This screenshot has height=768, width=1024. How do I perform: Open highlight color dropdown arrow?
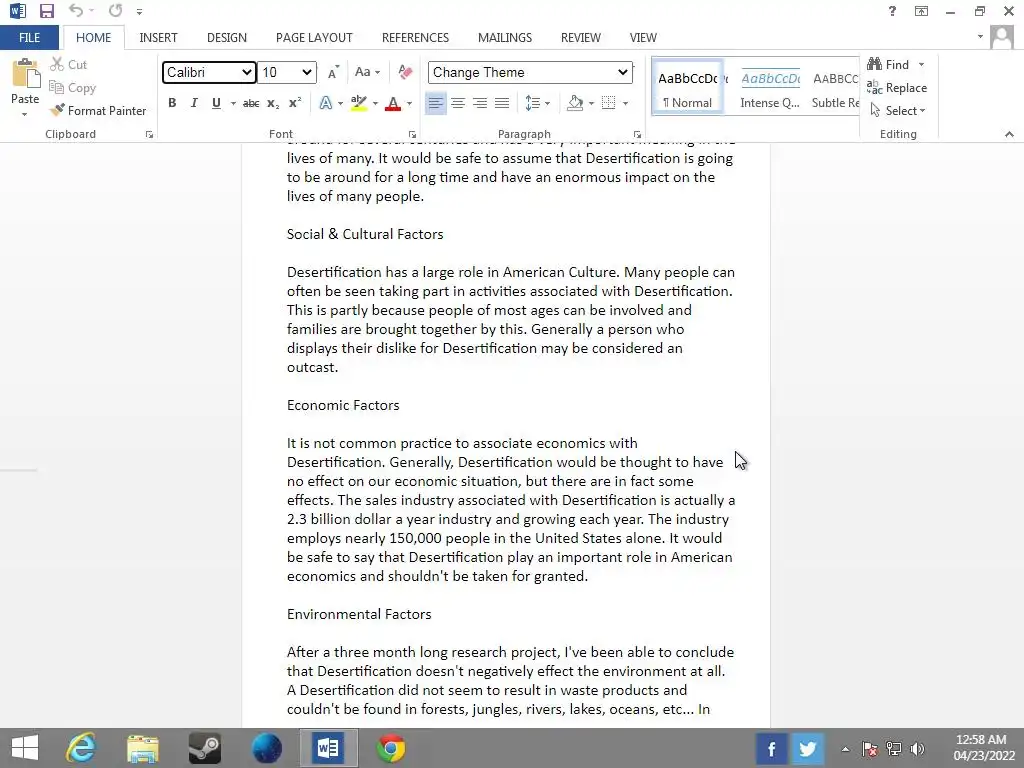click(376, 103)
